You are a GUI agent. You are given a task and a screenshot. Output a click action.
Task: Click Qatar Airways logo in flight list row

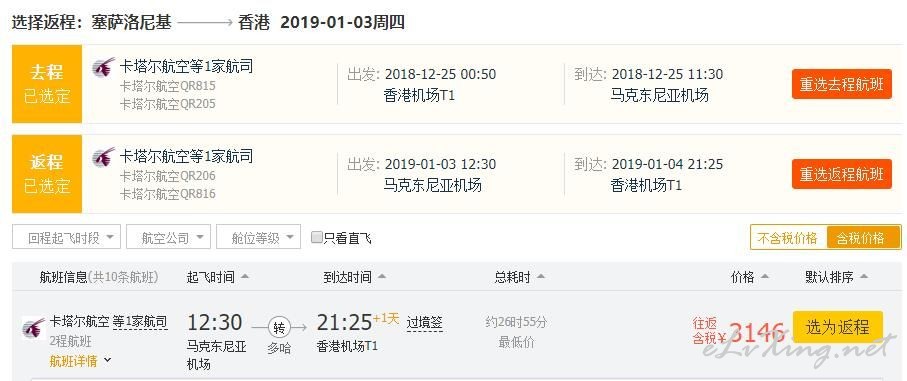(x=34, y=328)
